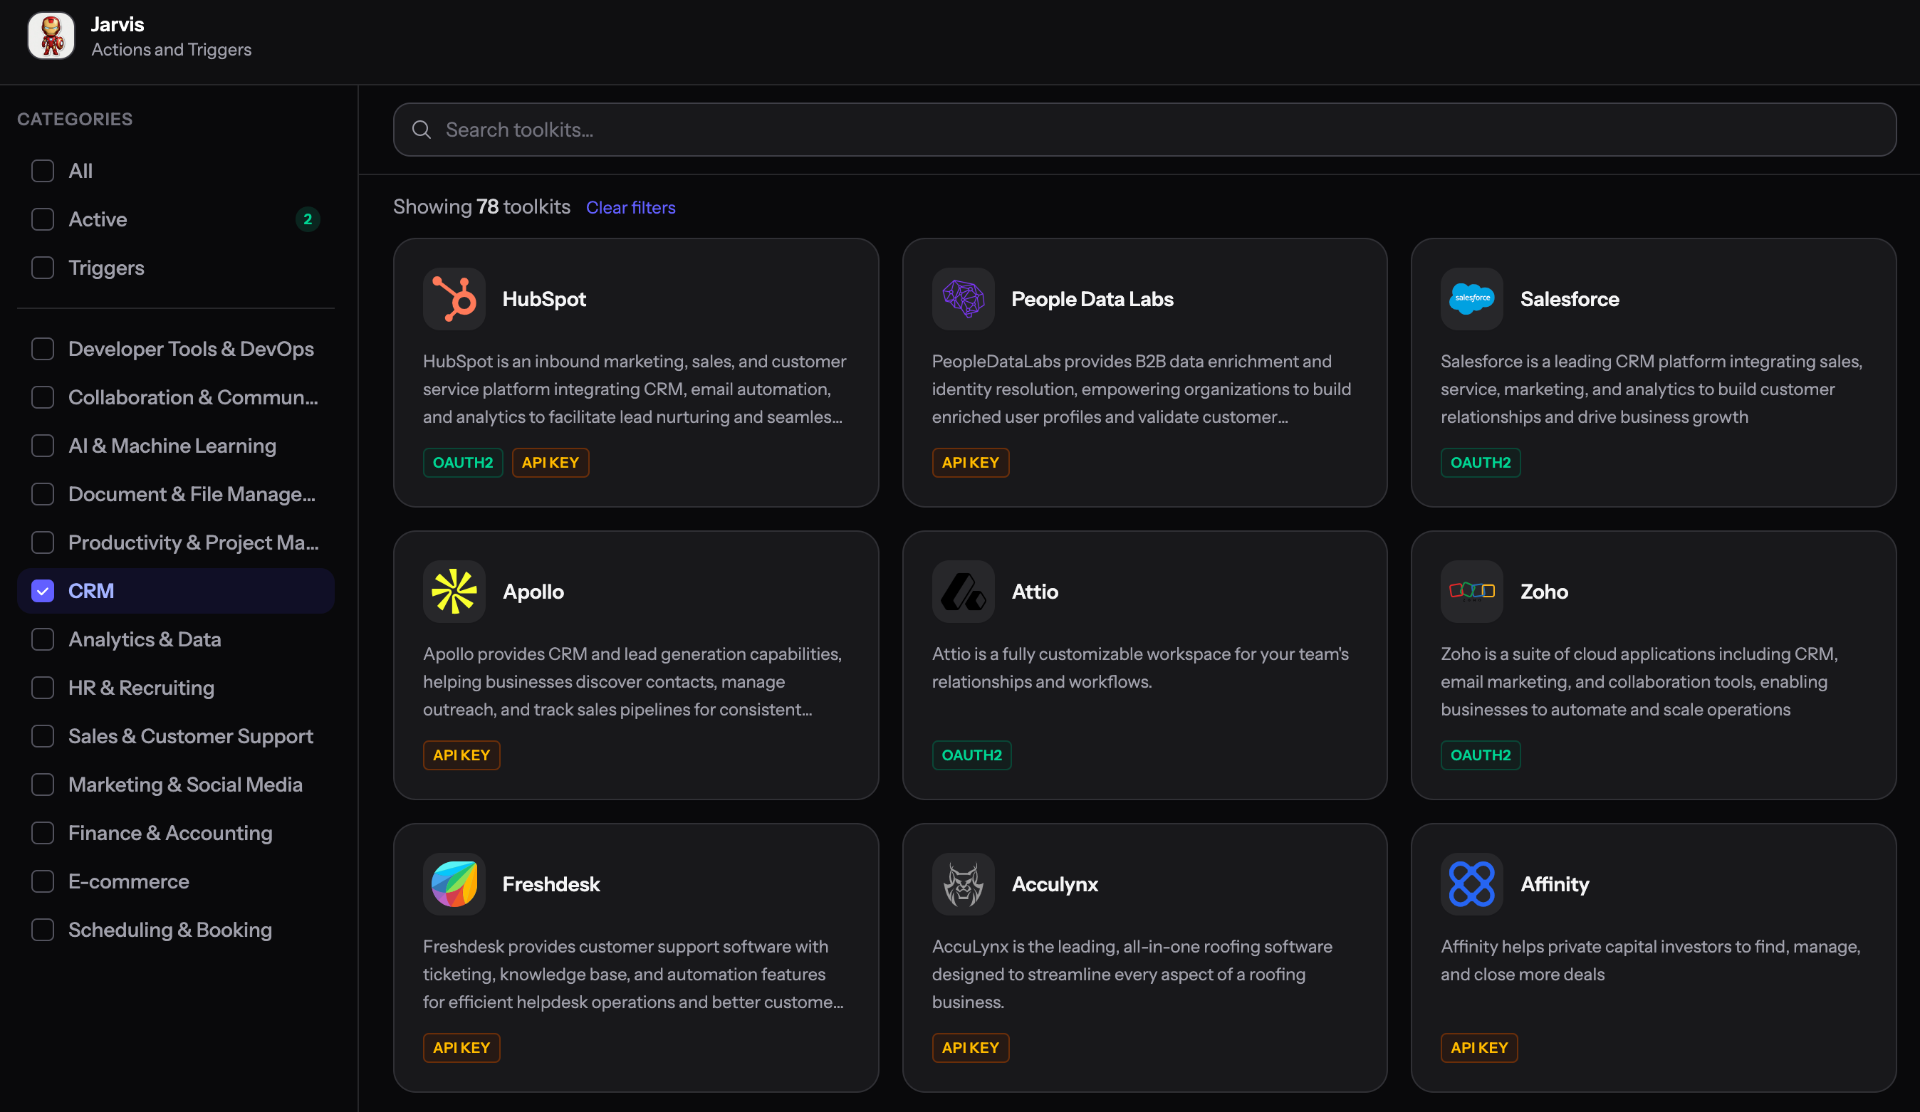Click the Zoho card title
This screenshot has width=1920, height=1112.
point(1544,591)
